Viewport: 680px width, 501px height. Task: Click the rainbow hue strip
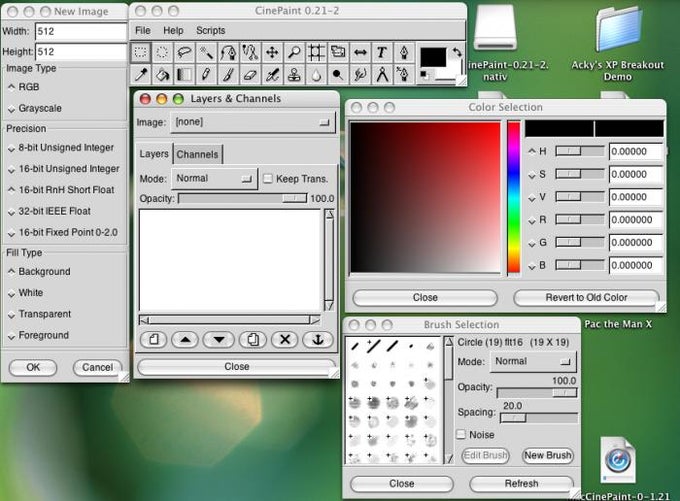click(513, 197)
